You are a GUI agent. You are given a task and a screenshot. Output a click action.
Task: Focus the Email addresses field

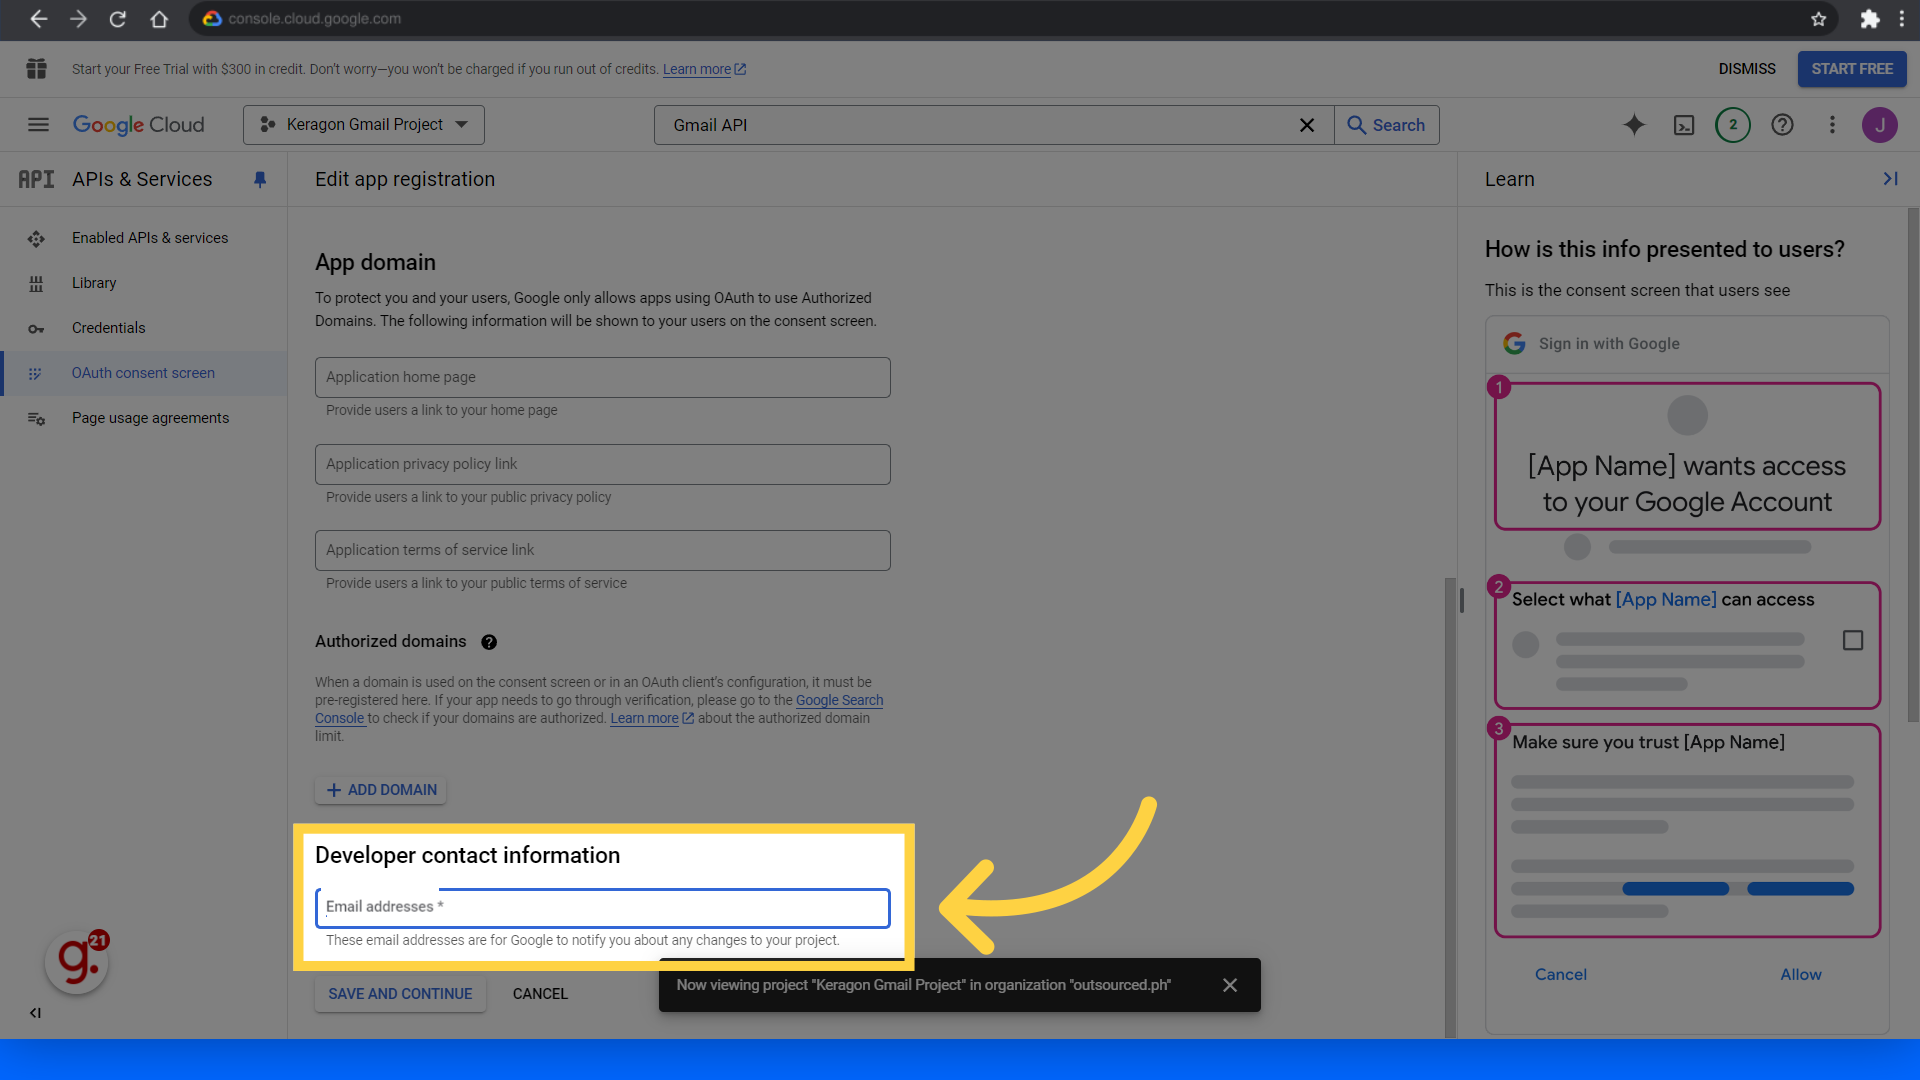pos(603,908)
